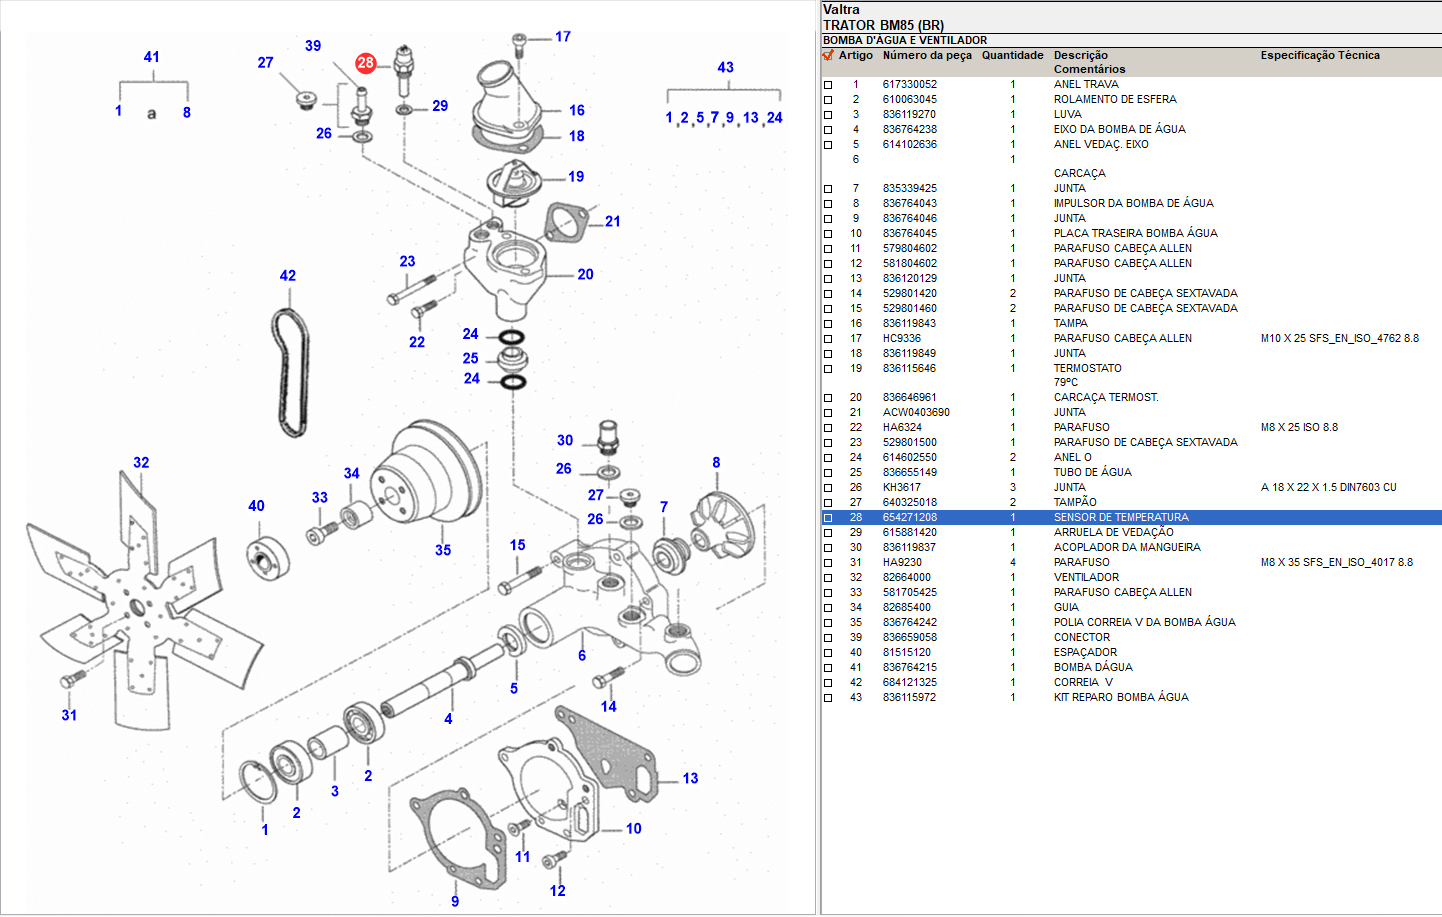Click the red check icon beside Artigo header
Image resolution: width=1442 pixels, height=917 pixels.
(828, 55)
